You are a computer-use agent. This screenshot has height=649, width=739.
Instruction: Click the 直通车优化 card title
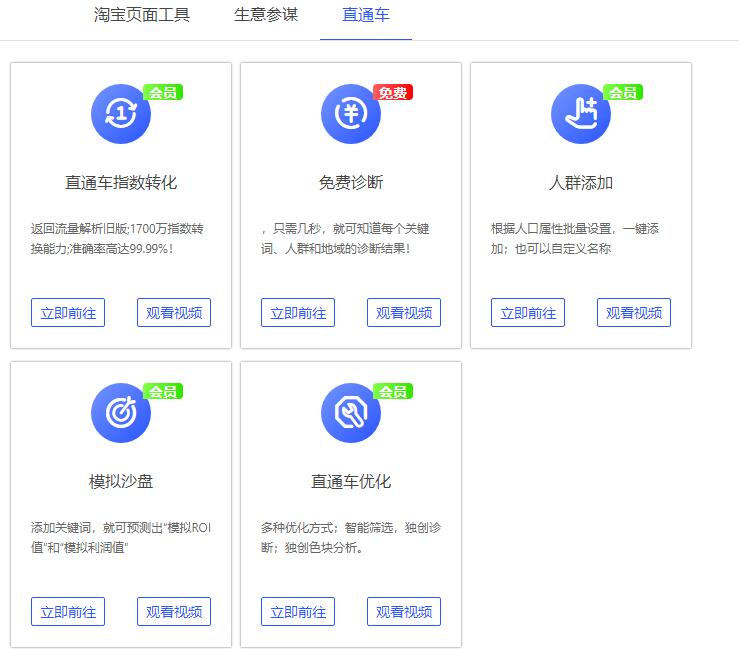pyautogui.click(x=350, y=482)
